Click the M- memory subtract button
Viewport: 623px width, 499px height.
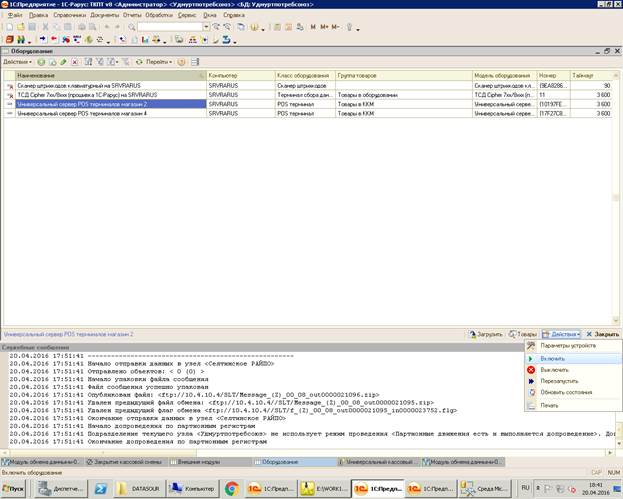point(335,27)
